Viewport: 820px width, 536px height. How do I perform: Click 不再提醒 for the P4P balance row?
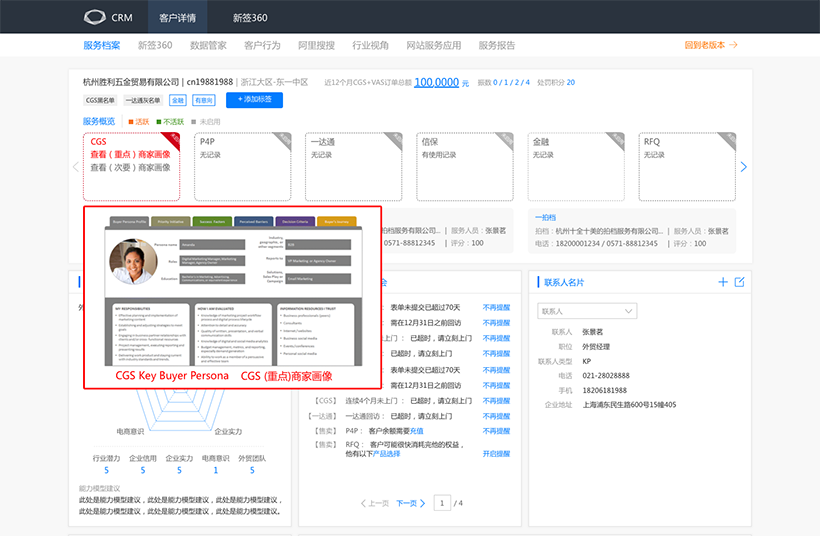click(496, 431)
